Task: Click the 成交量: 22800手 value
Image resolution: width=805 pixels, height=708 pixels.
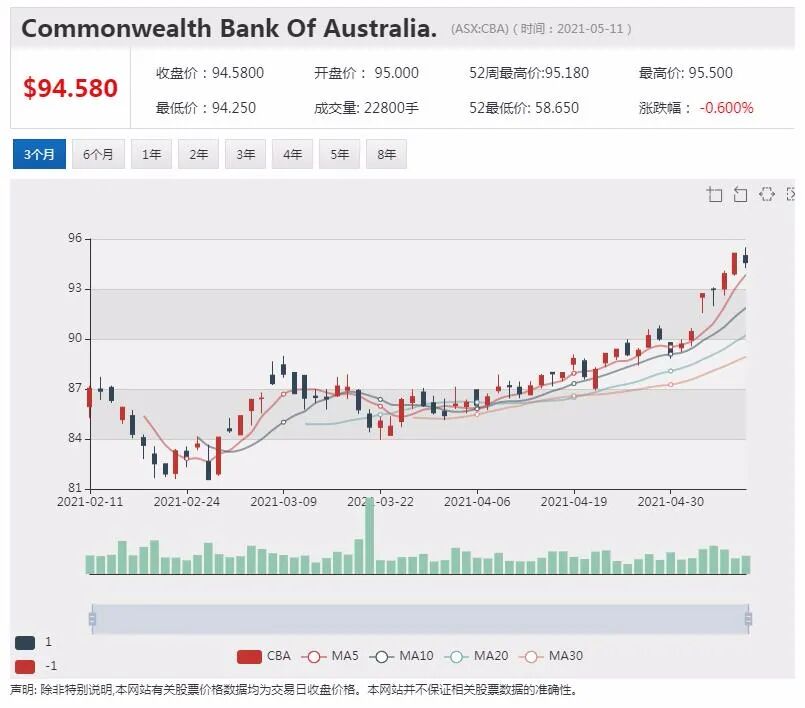Action: coord(367,108)
